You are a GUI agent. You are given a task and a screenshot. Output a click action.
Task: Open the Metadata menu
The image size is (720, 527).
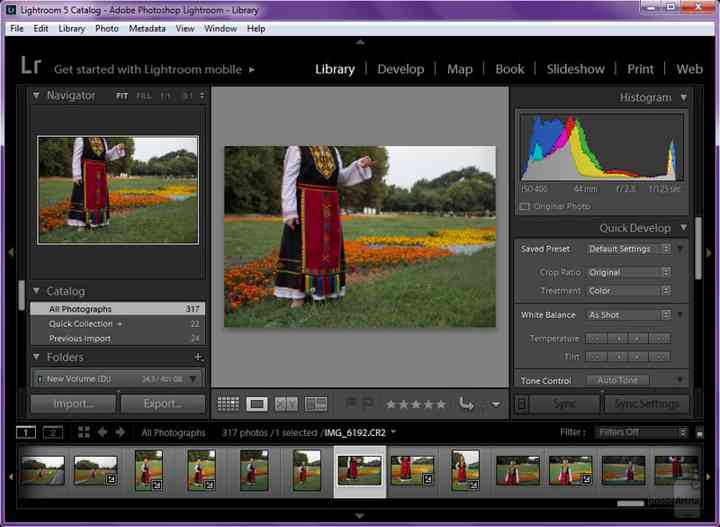click(147, 29)
